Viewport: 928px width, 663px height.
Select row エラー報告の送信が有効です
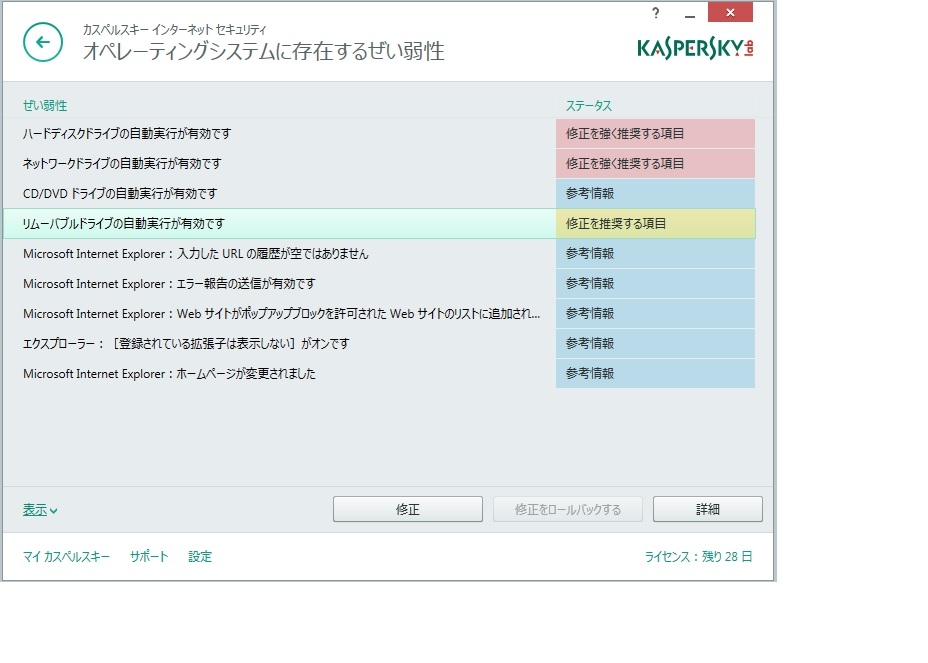coord(379,284)
